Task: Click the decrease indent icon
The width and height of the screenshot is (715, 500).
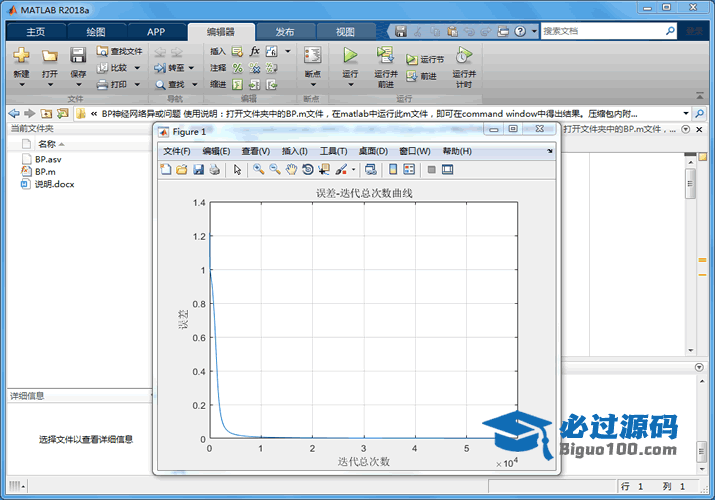Action: [271, 84]
